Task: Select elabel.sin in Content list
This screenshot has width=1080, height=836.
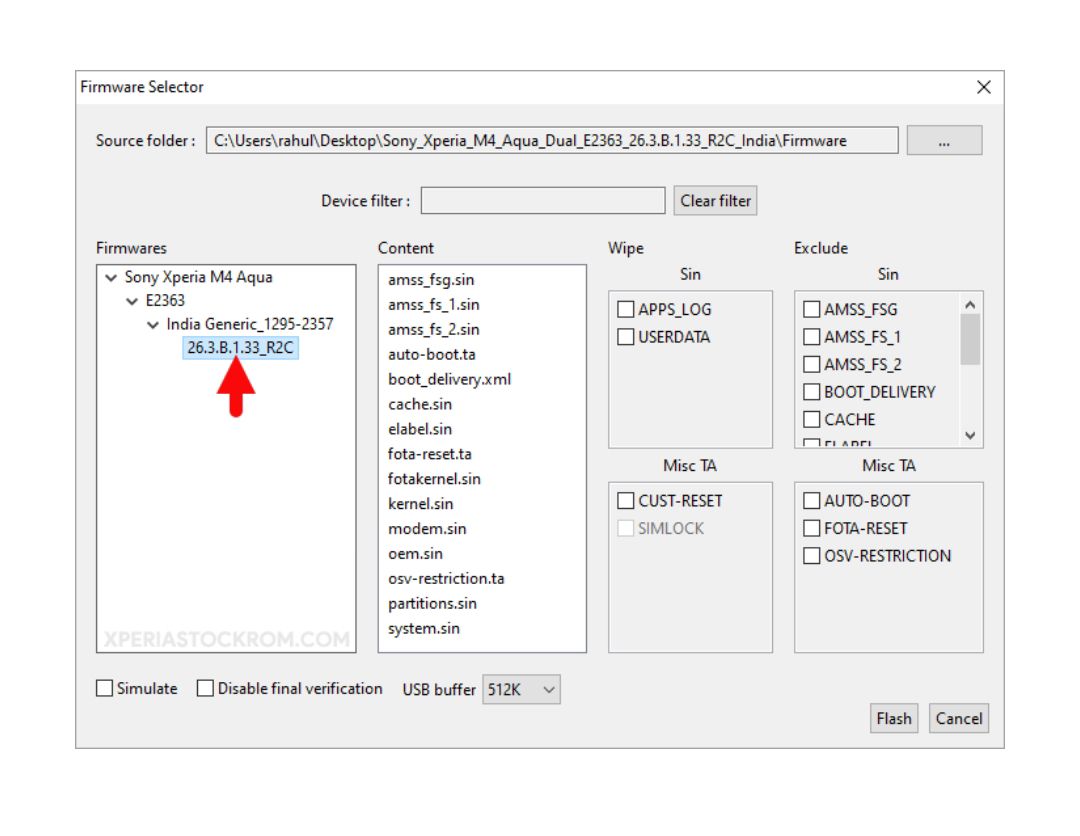Action: point(420,428)
